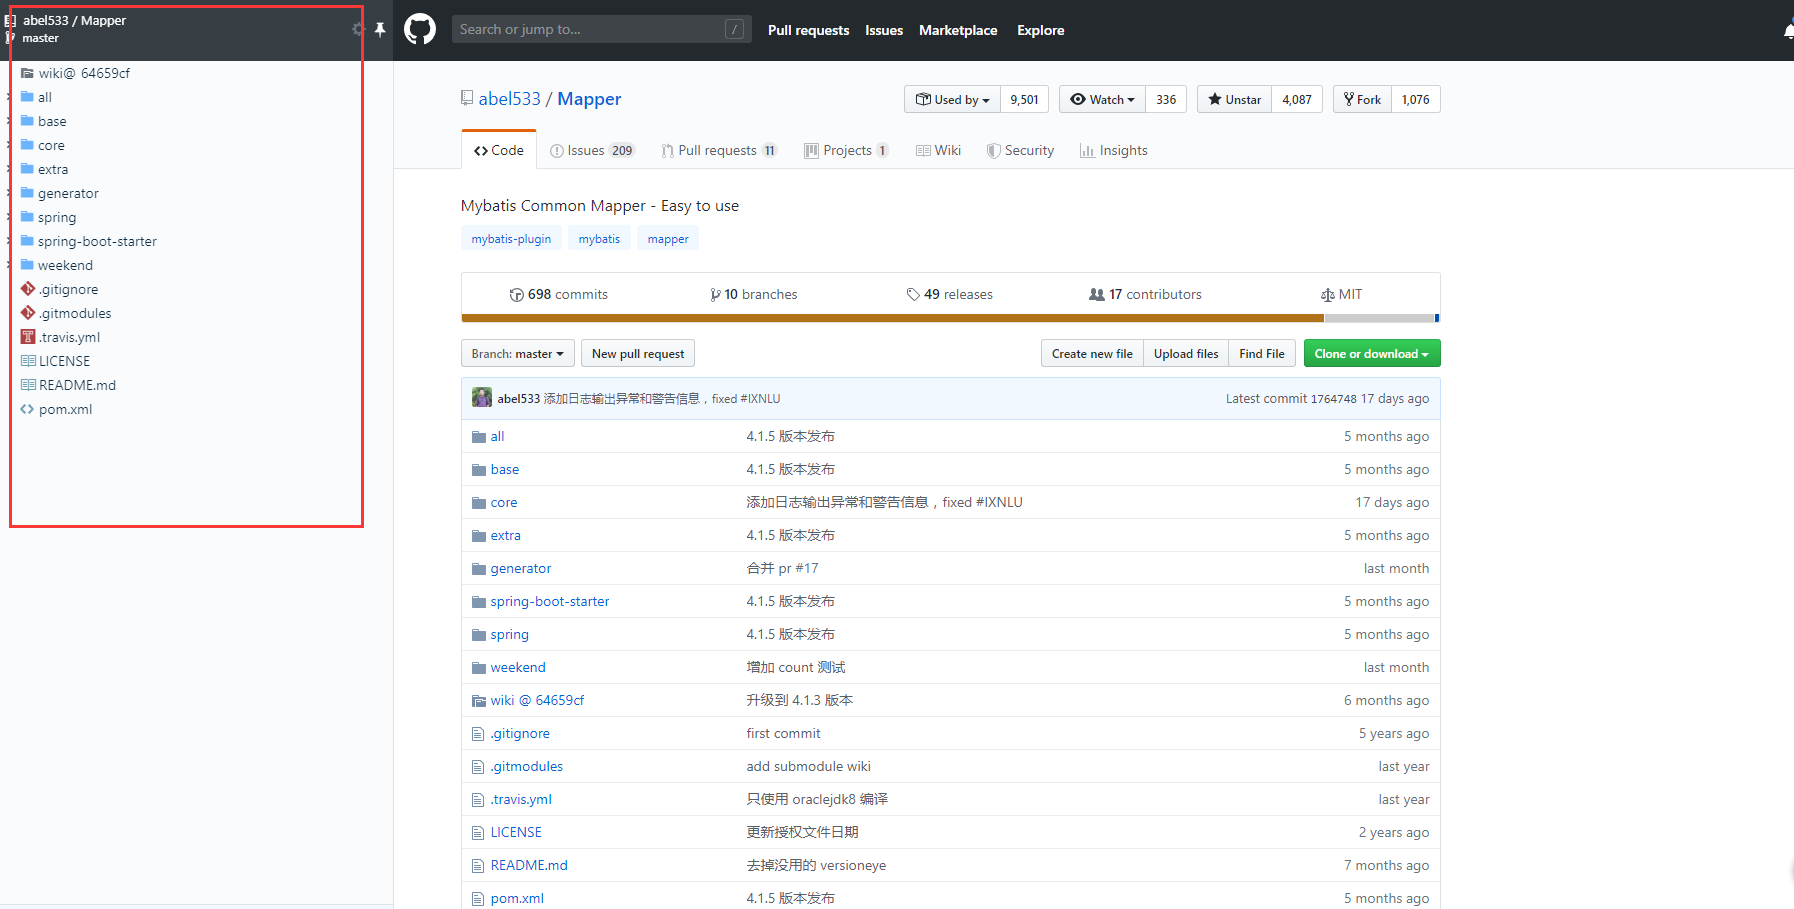Click the 'Find File' button
The image size is (1794, 909).
point(1262,354)
